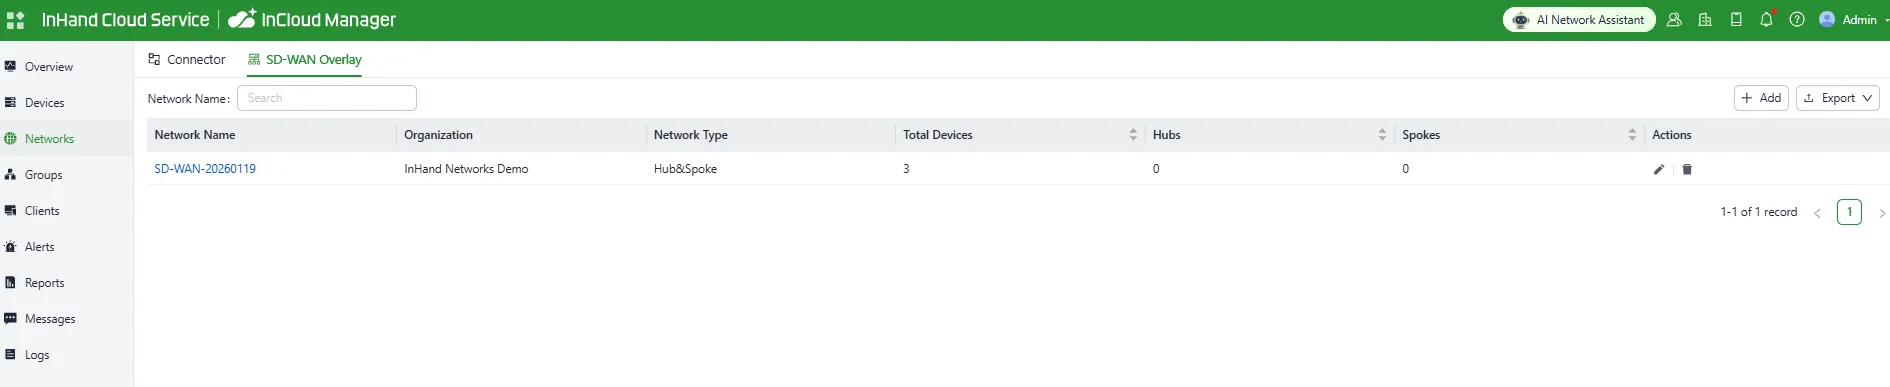Viewport: 1890px width, 387px height.
Task: Click InHand Networks Demo organization cell
Action: pyautogui.click(x=466, y=169)
